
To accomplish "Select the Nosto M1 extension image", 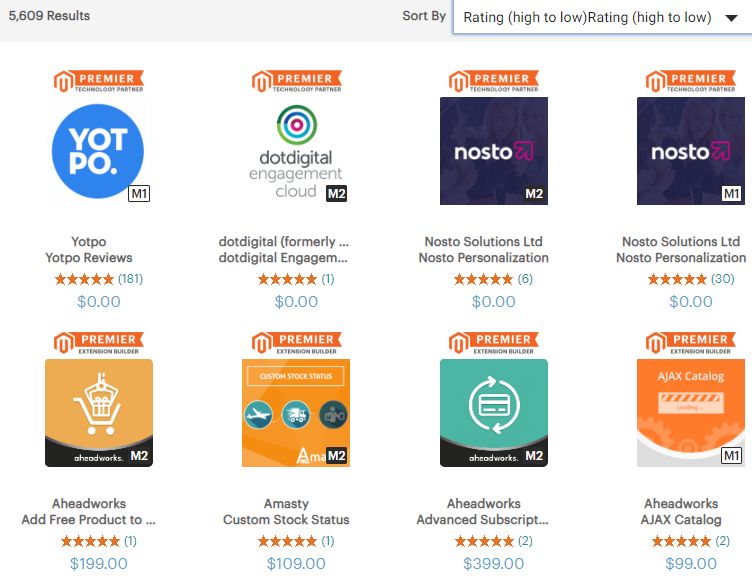I will (690, 151).
